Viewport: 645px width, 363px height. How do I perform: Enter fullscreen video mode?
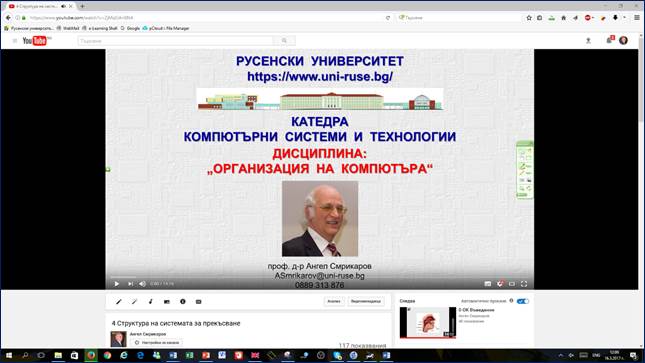coord(524,284)
